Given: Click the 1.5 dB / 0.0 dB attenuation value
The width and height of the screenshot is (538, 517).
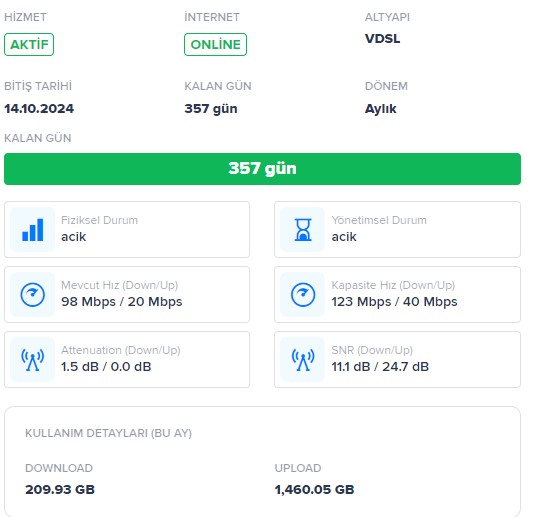Looking at the screenshot, I should pyautogui.click(x=106, y=367).
